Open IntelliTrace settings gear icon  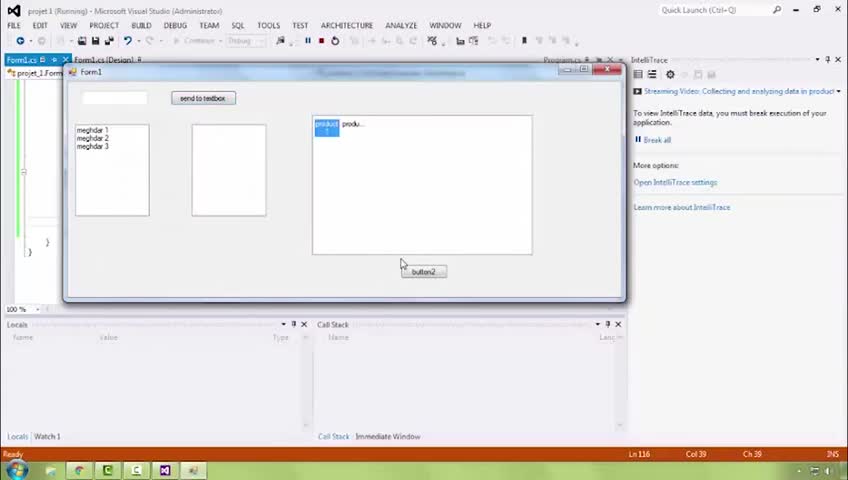pos(670,75)
